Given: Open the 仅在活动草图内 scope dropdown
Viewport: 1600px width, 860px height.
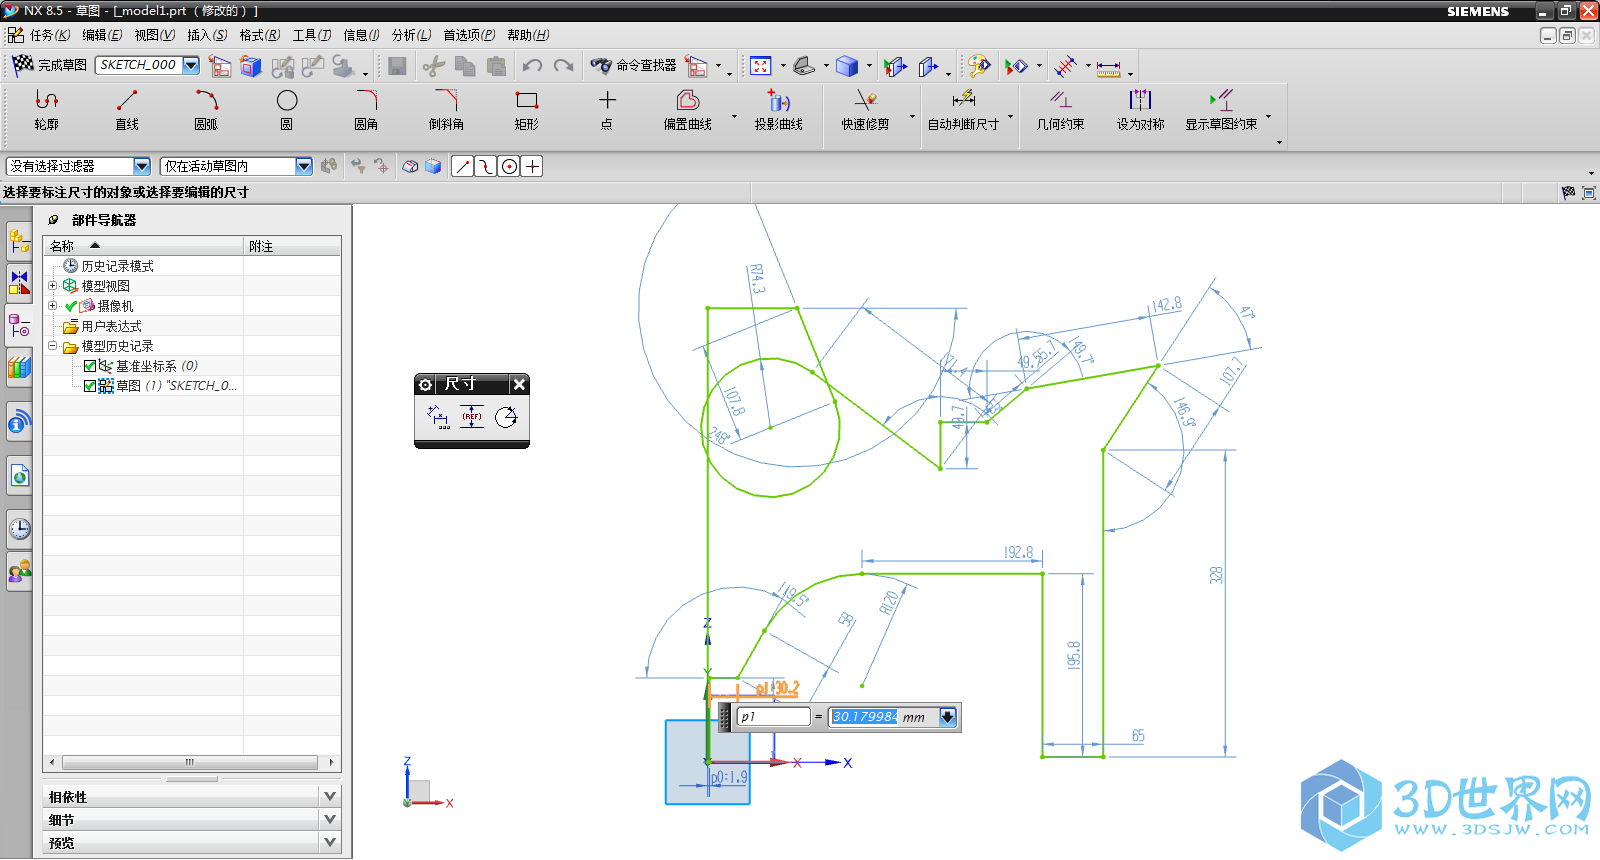Looking at the screenshot, I should [304, 166].
